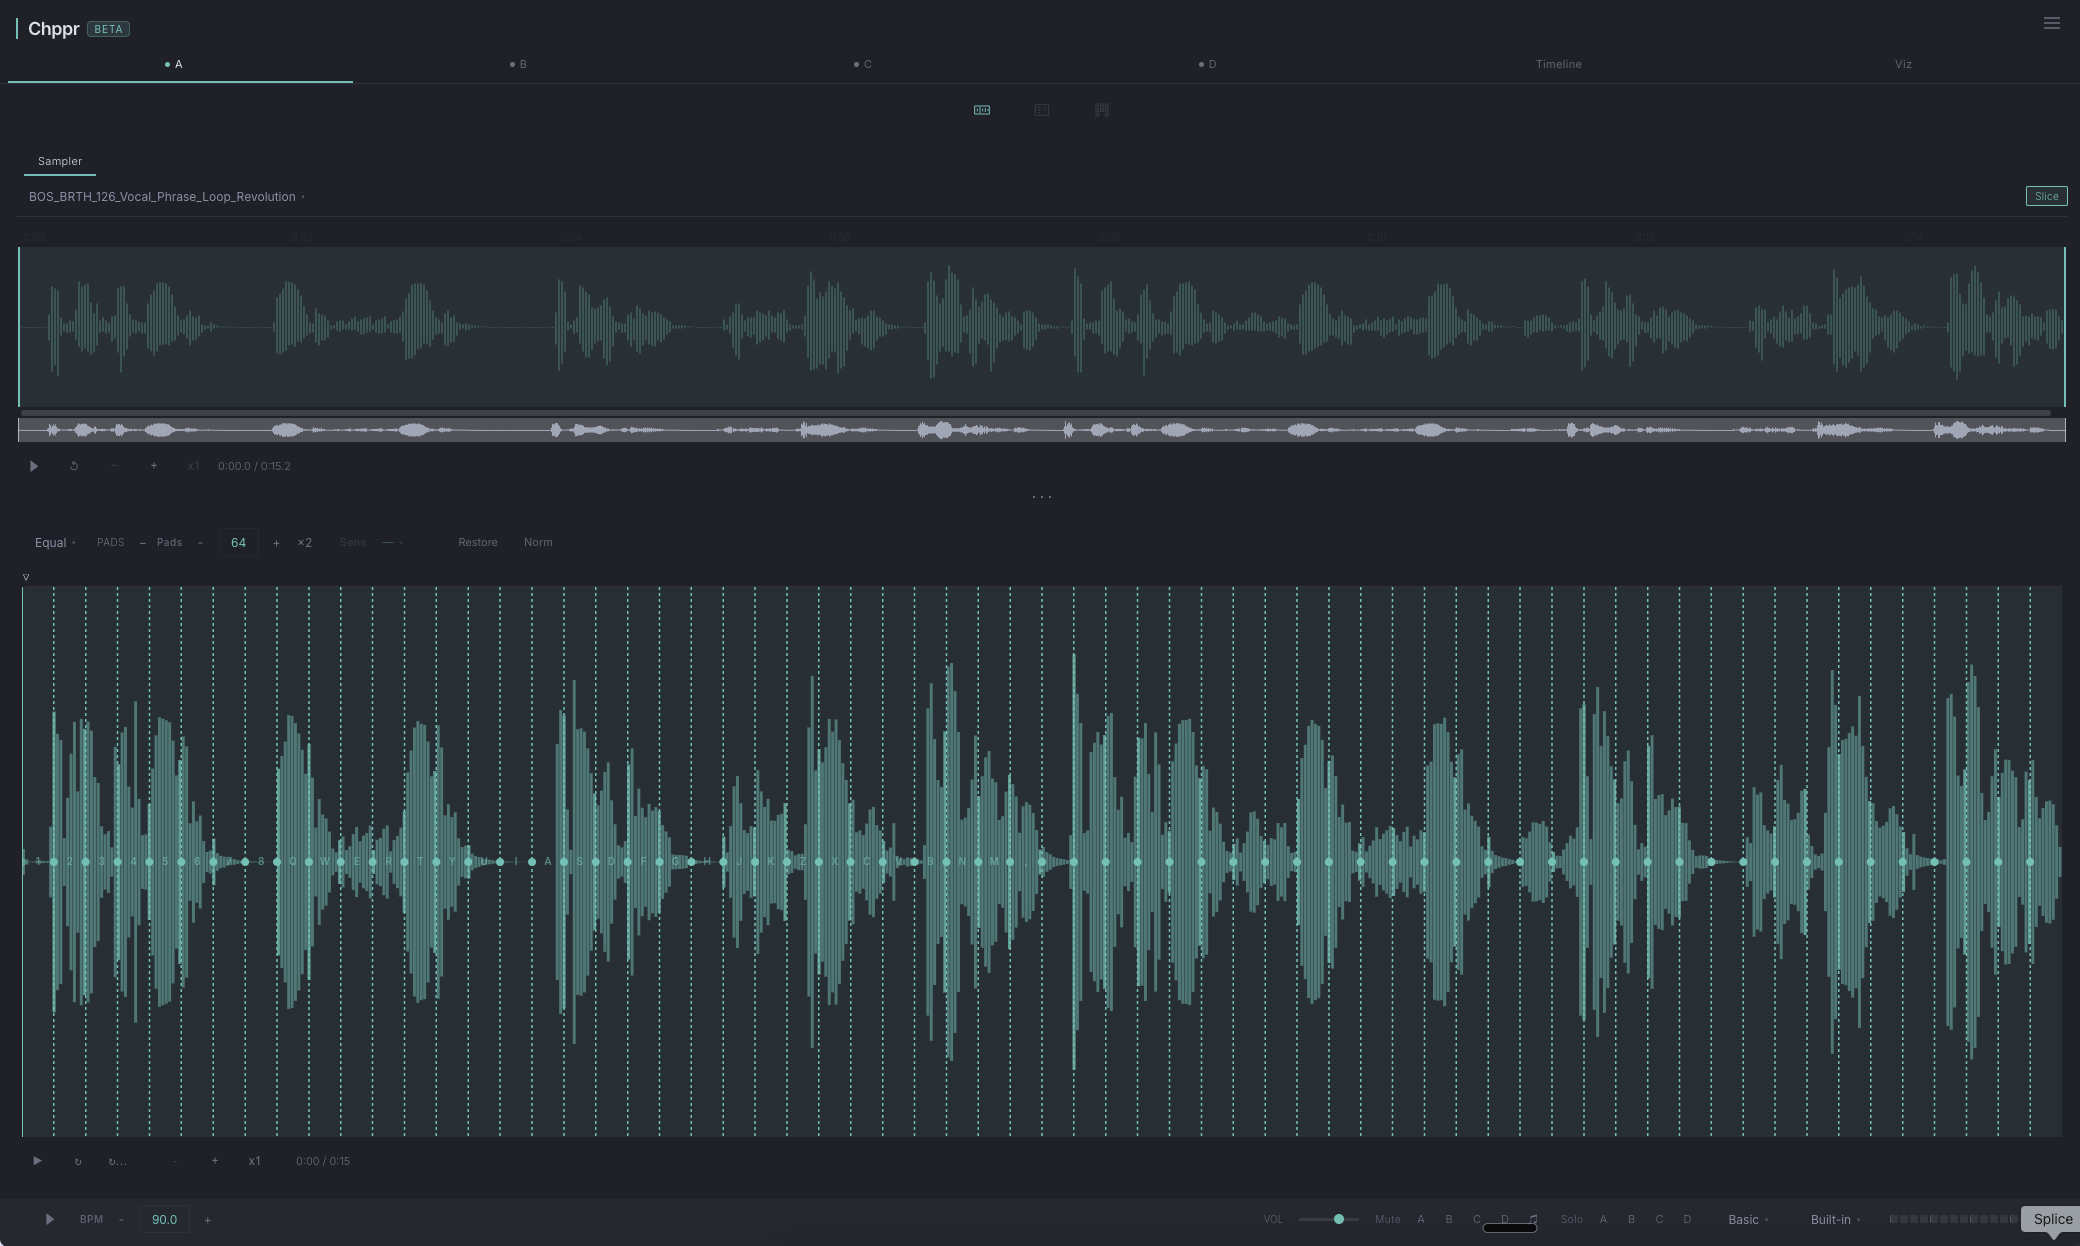
Task: Click the Restore button
Action: [477, 542]
